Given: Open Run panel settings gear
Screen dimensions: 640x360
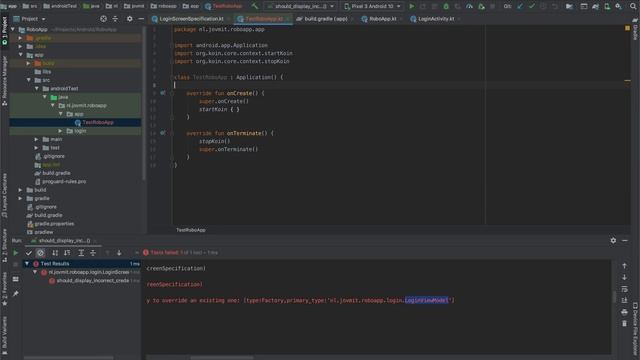Looking at the screenshot, I should pyautogui.click(x=613, y=241).
